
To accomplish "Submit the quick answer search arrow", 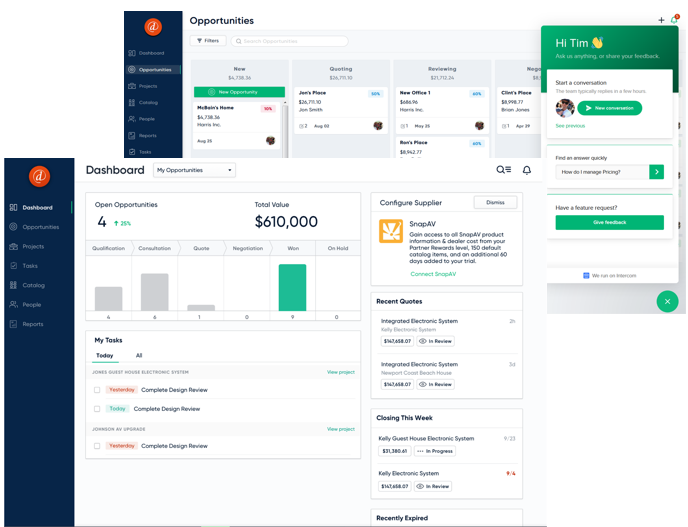I will click(656, 172).
